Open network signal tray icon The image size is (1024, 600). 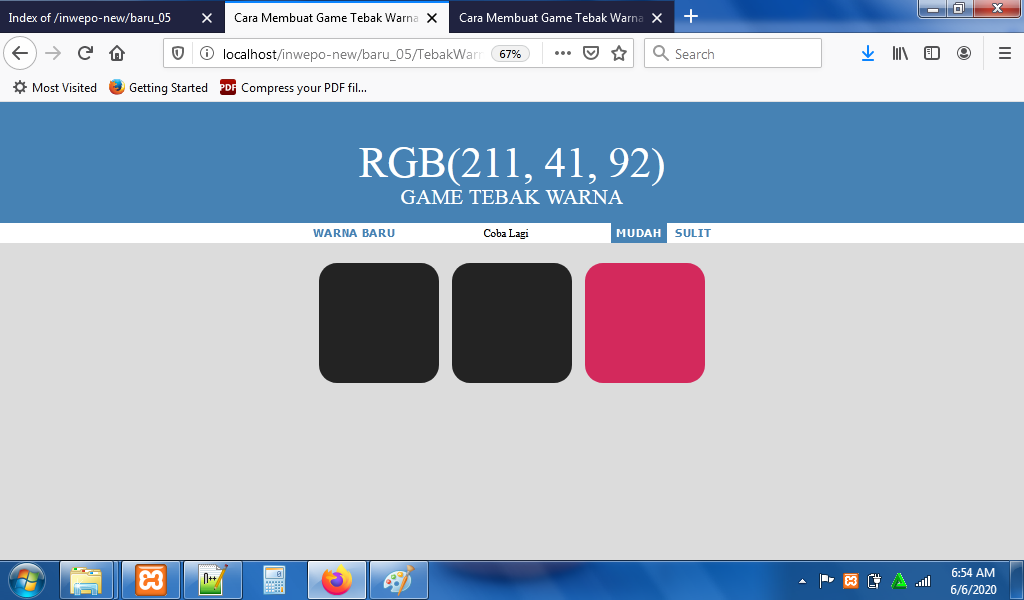coord(923,580)
